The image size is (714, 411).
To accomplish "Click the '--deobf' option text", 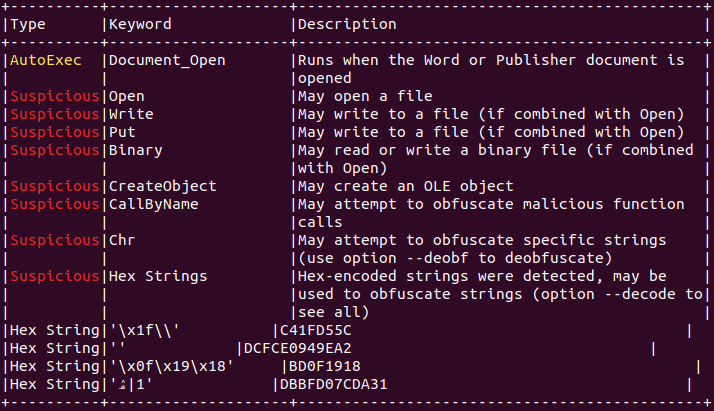I will point(446,259).
